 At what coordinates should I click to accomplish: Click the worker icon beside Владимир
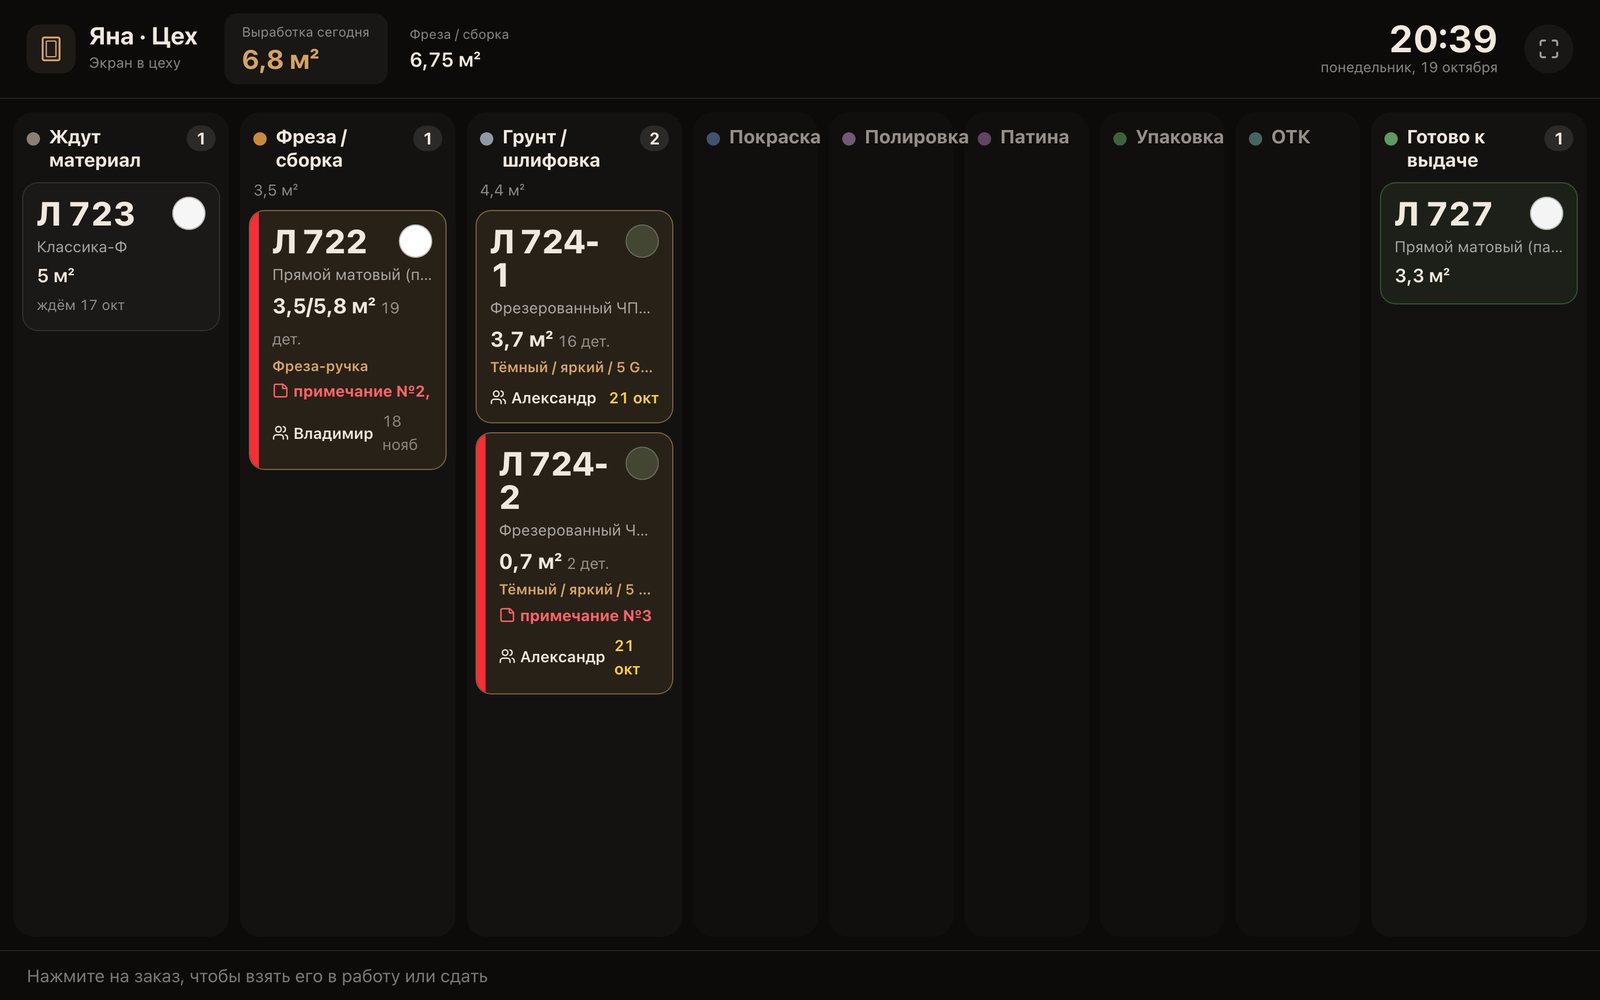(x=280, y=433)
